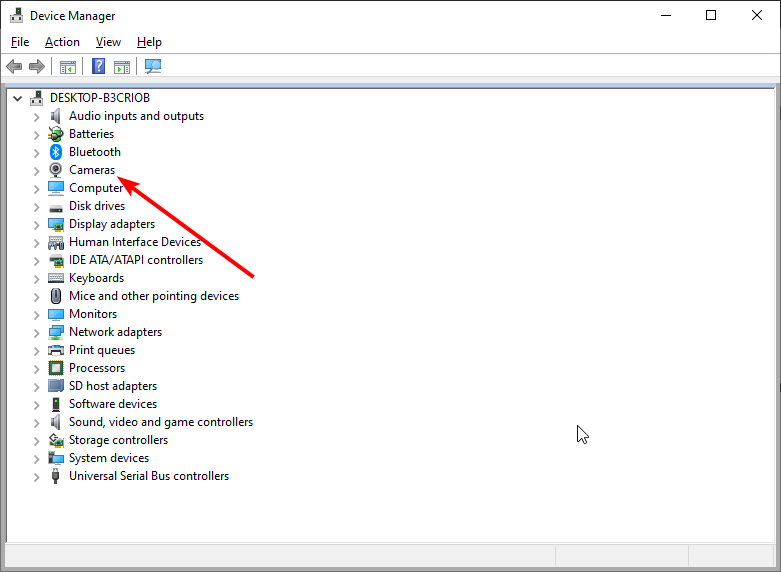Click the Software devices icon
This screenshot has height=572, width=781.
point(55,404)
